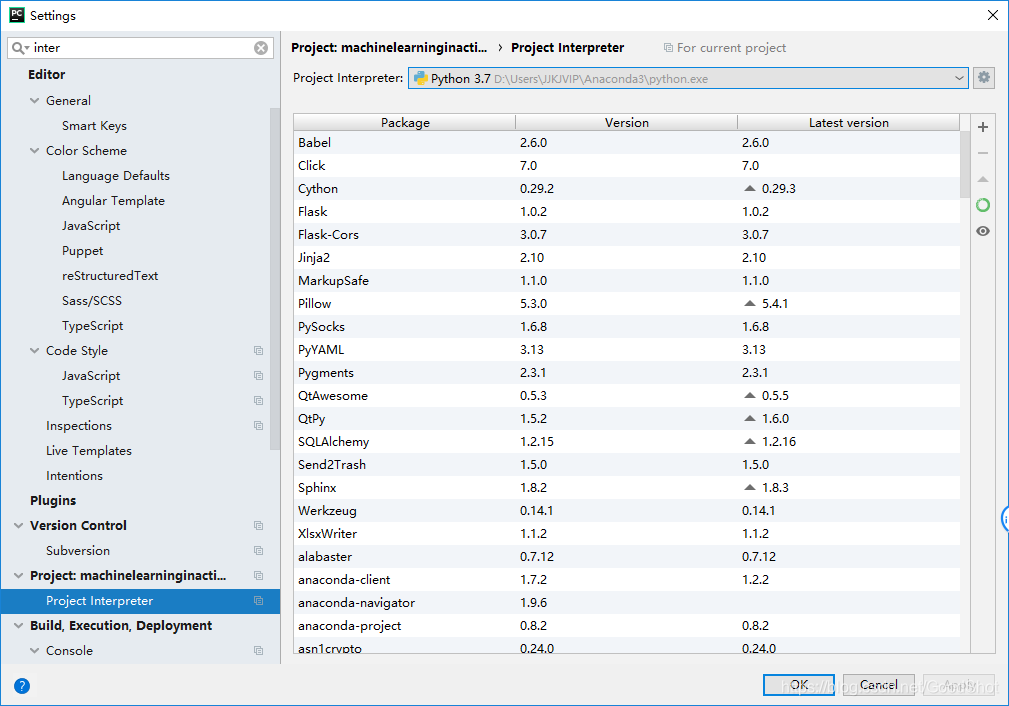Screen dimensions: 1009x706
Task: Add a new package with plus icon
Action: tap(983, 127)
